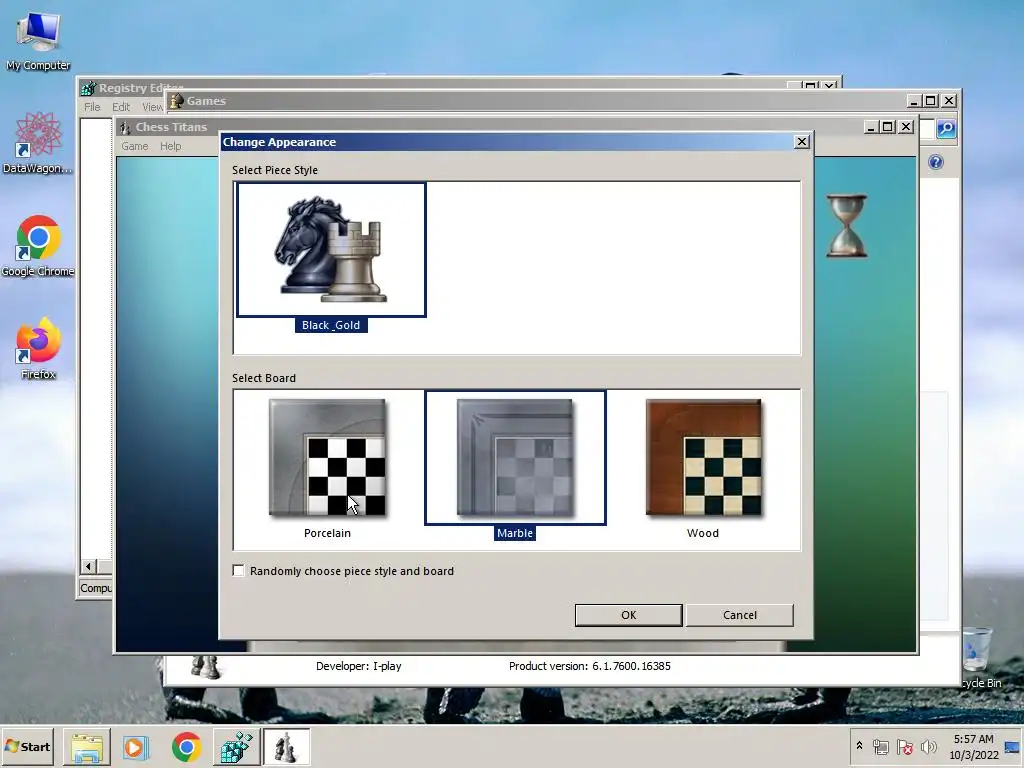
Task: Open the Start menu
Action: pyautogui.click(x=27, y=746)
